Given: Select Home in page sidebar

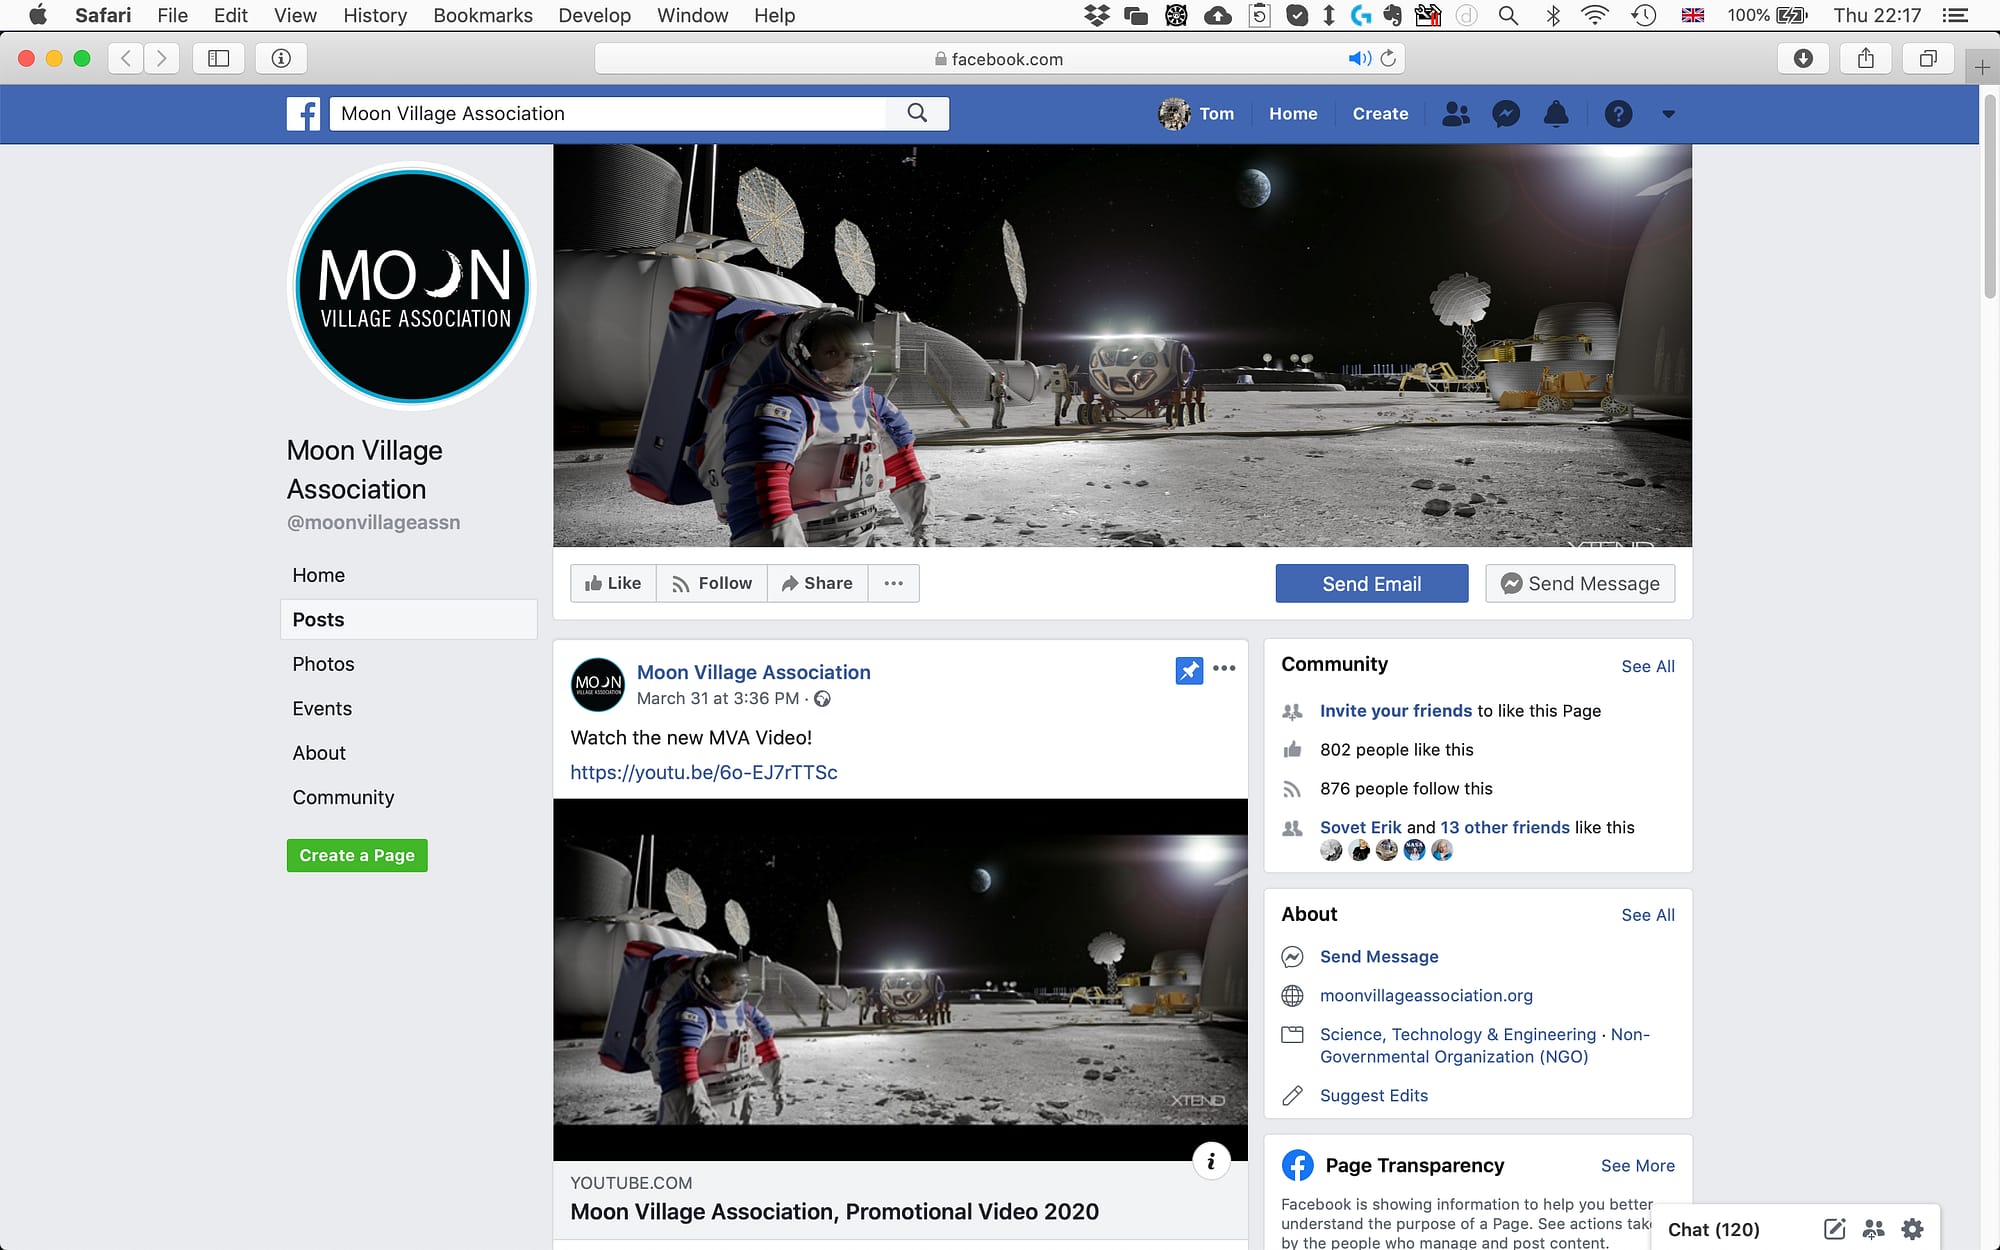Looking at the screenshot, I should point(409,575).
